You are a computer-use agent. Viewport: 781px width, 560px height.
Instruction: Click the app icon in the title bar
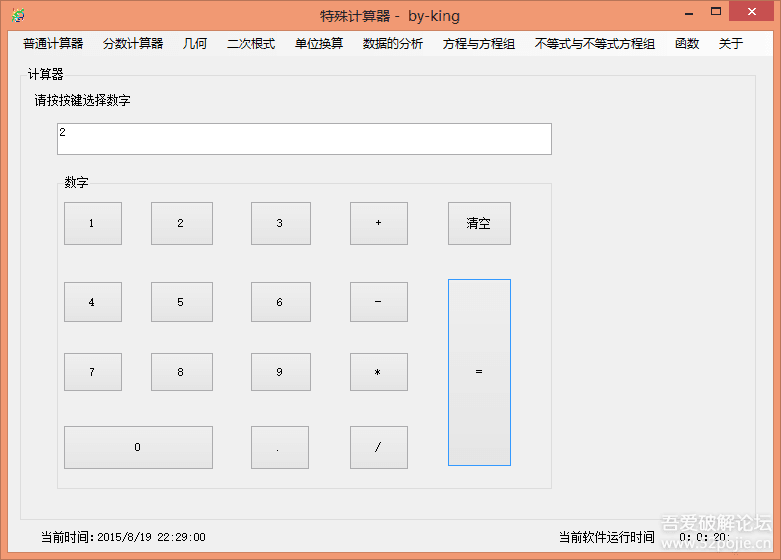pos(18,15)
